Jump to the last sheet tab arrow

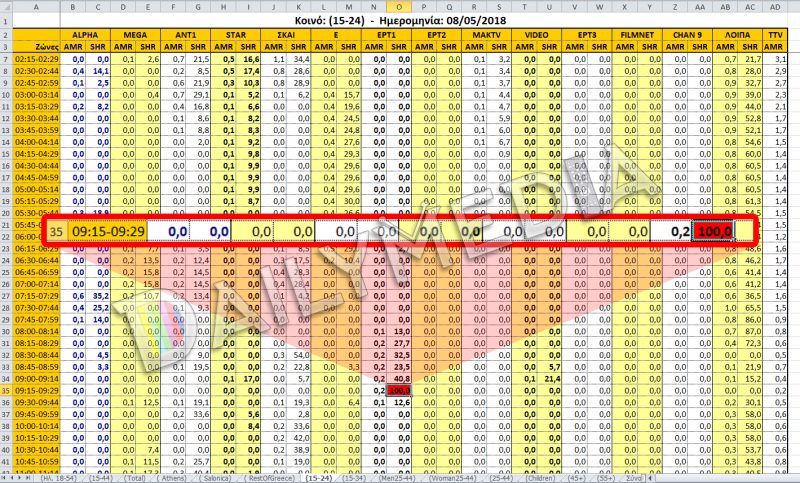pyautogui.click(x=28, y=478)
